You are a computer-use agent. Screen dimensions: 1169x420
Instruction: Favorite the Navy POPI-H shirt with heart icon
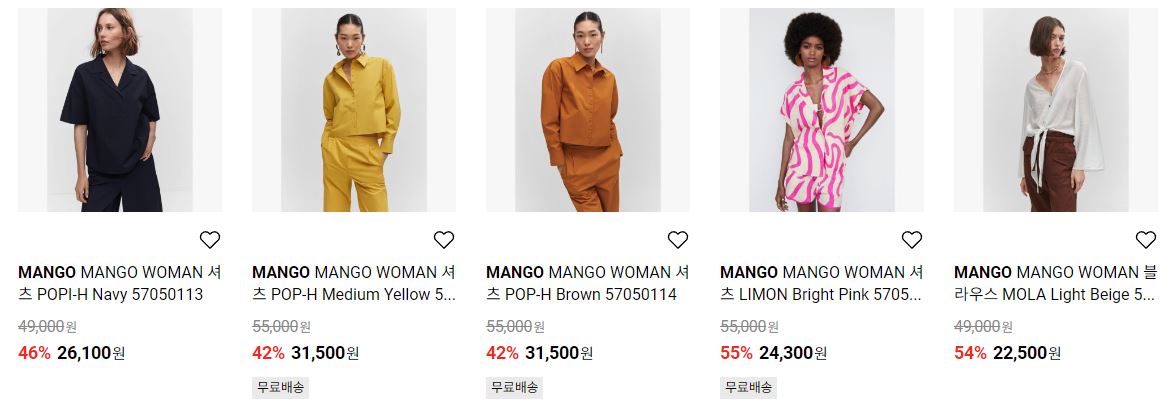pos(209,239)
